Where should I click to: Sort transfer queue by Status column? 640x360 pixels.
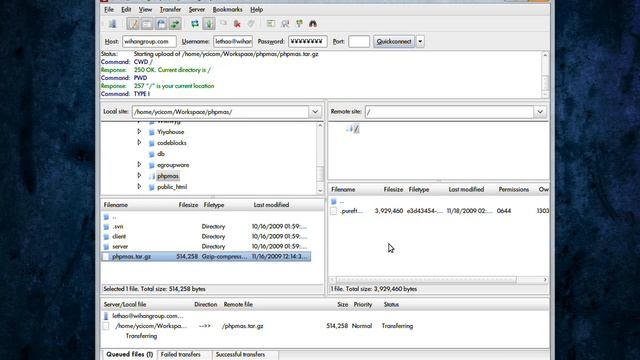(x=391, y=304)
